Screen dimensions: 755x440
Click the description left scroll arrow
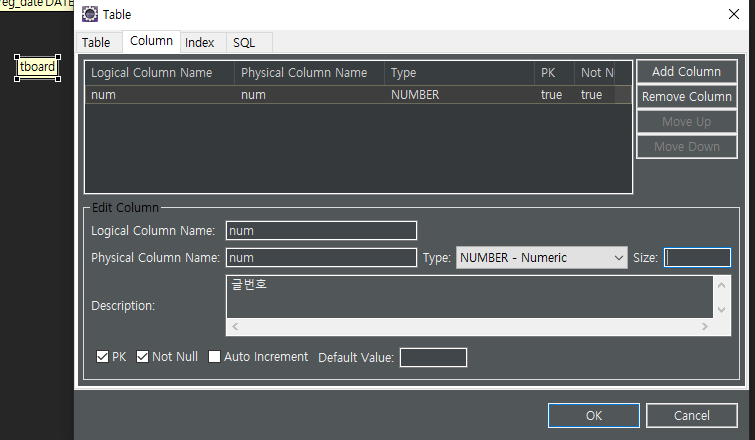[235, 326]
